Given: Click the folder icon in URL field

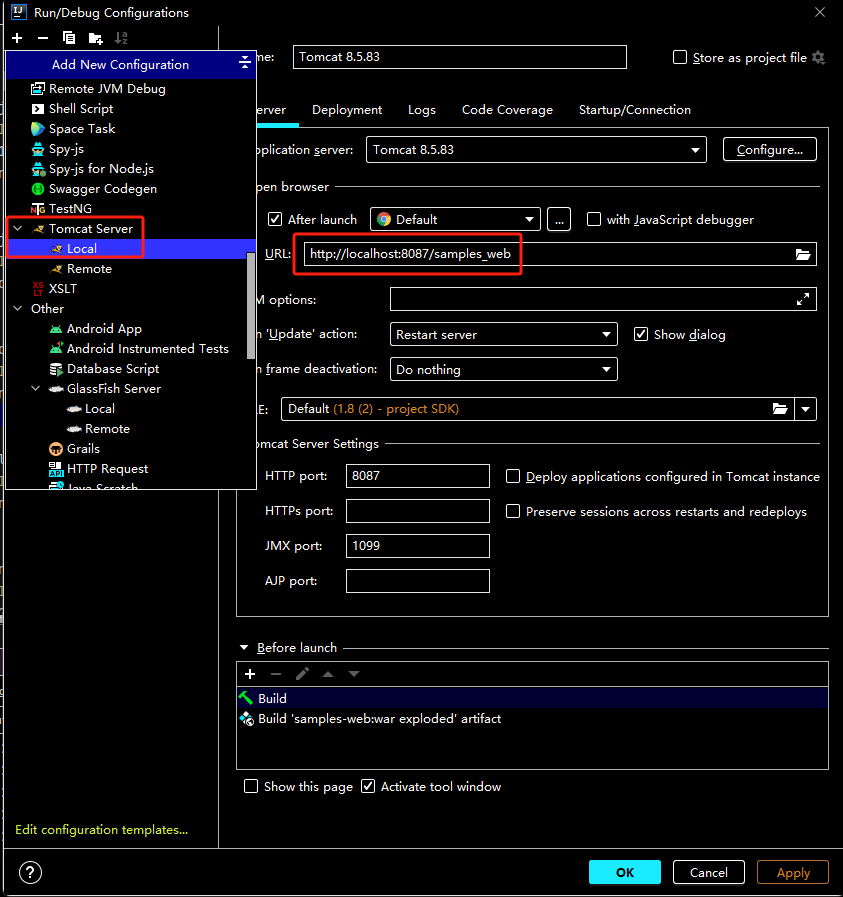Looking at the screenshot, I should pyautogui.click(x=803, y=255).
